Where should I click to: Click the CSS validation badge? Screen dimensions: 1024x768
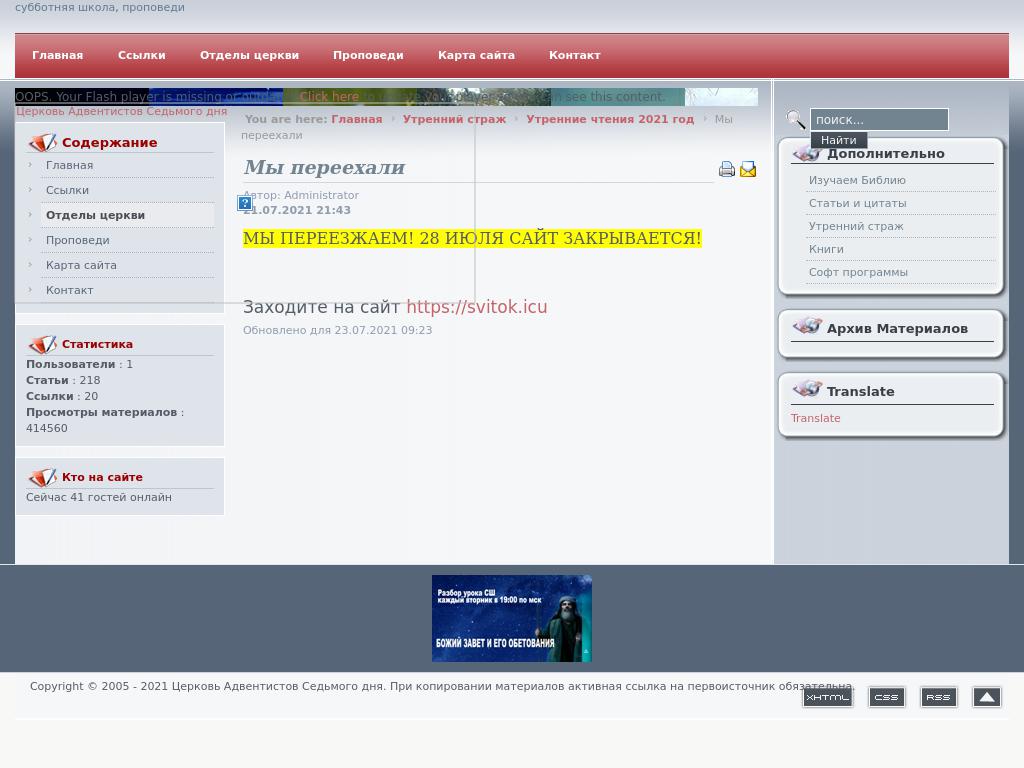pos(887,697)
